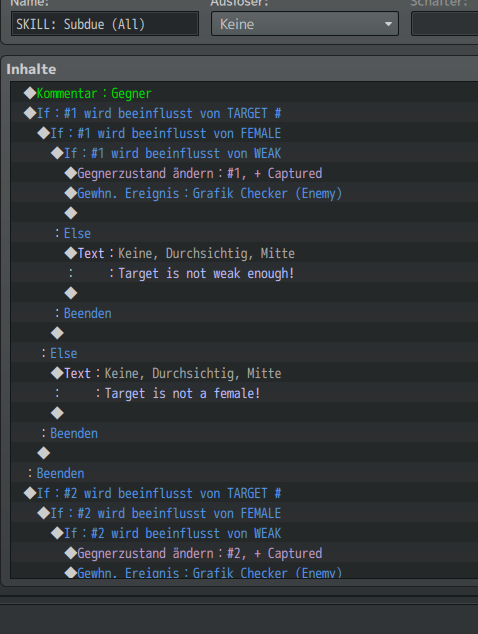Click the dropdown arrow next to Keine
The width and height of the screenshot is (478, 634).
pos(388,24)
